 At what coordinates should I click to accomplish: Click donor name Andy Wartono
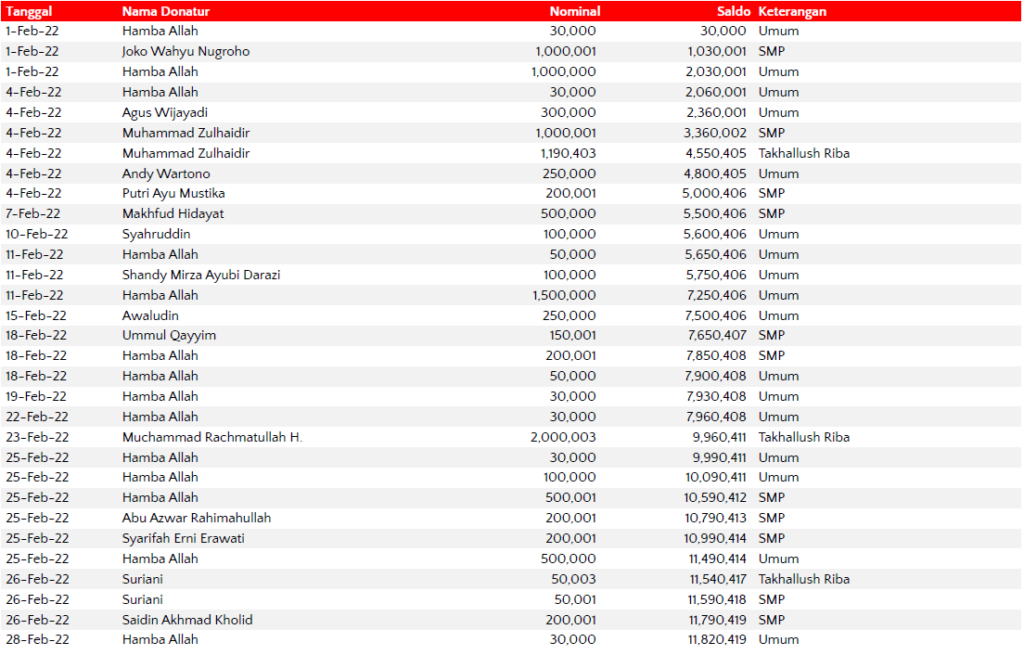click(166, 174)
